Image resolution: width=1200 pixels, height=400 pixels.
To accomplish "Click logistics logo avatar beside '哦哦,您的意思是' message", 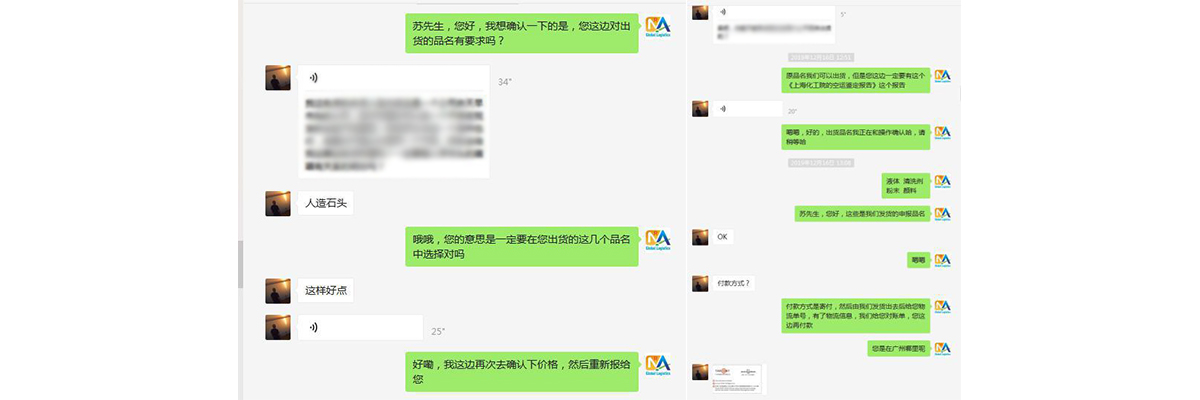I will [657, 241].
